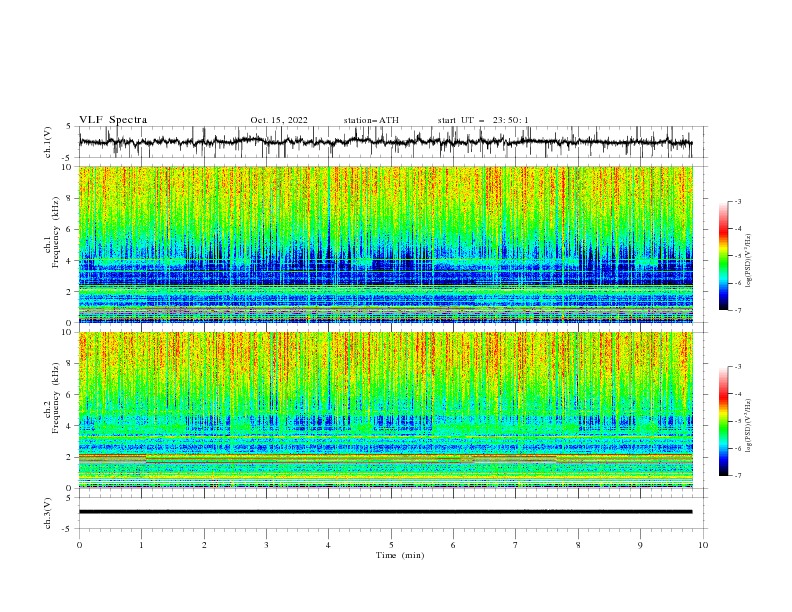Click the ch.3 flat black voltage trace
The width and height of the screenshot is (792, 612).
click(x=385, y=512)
